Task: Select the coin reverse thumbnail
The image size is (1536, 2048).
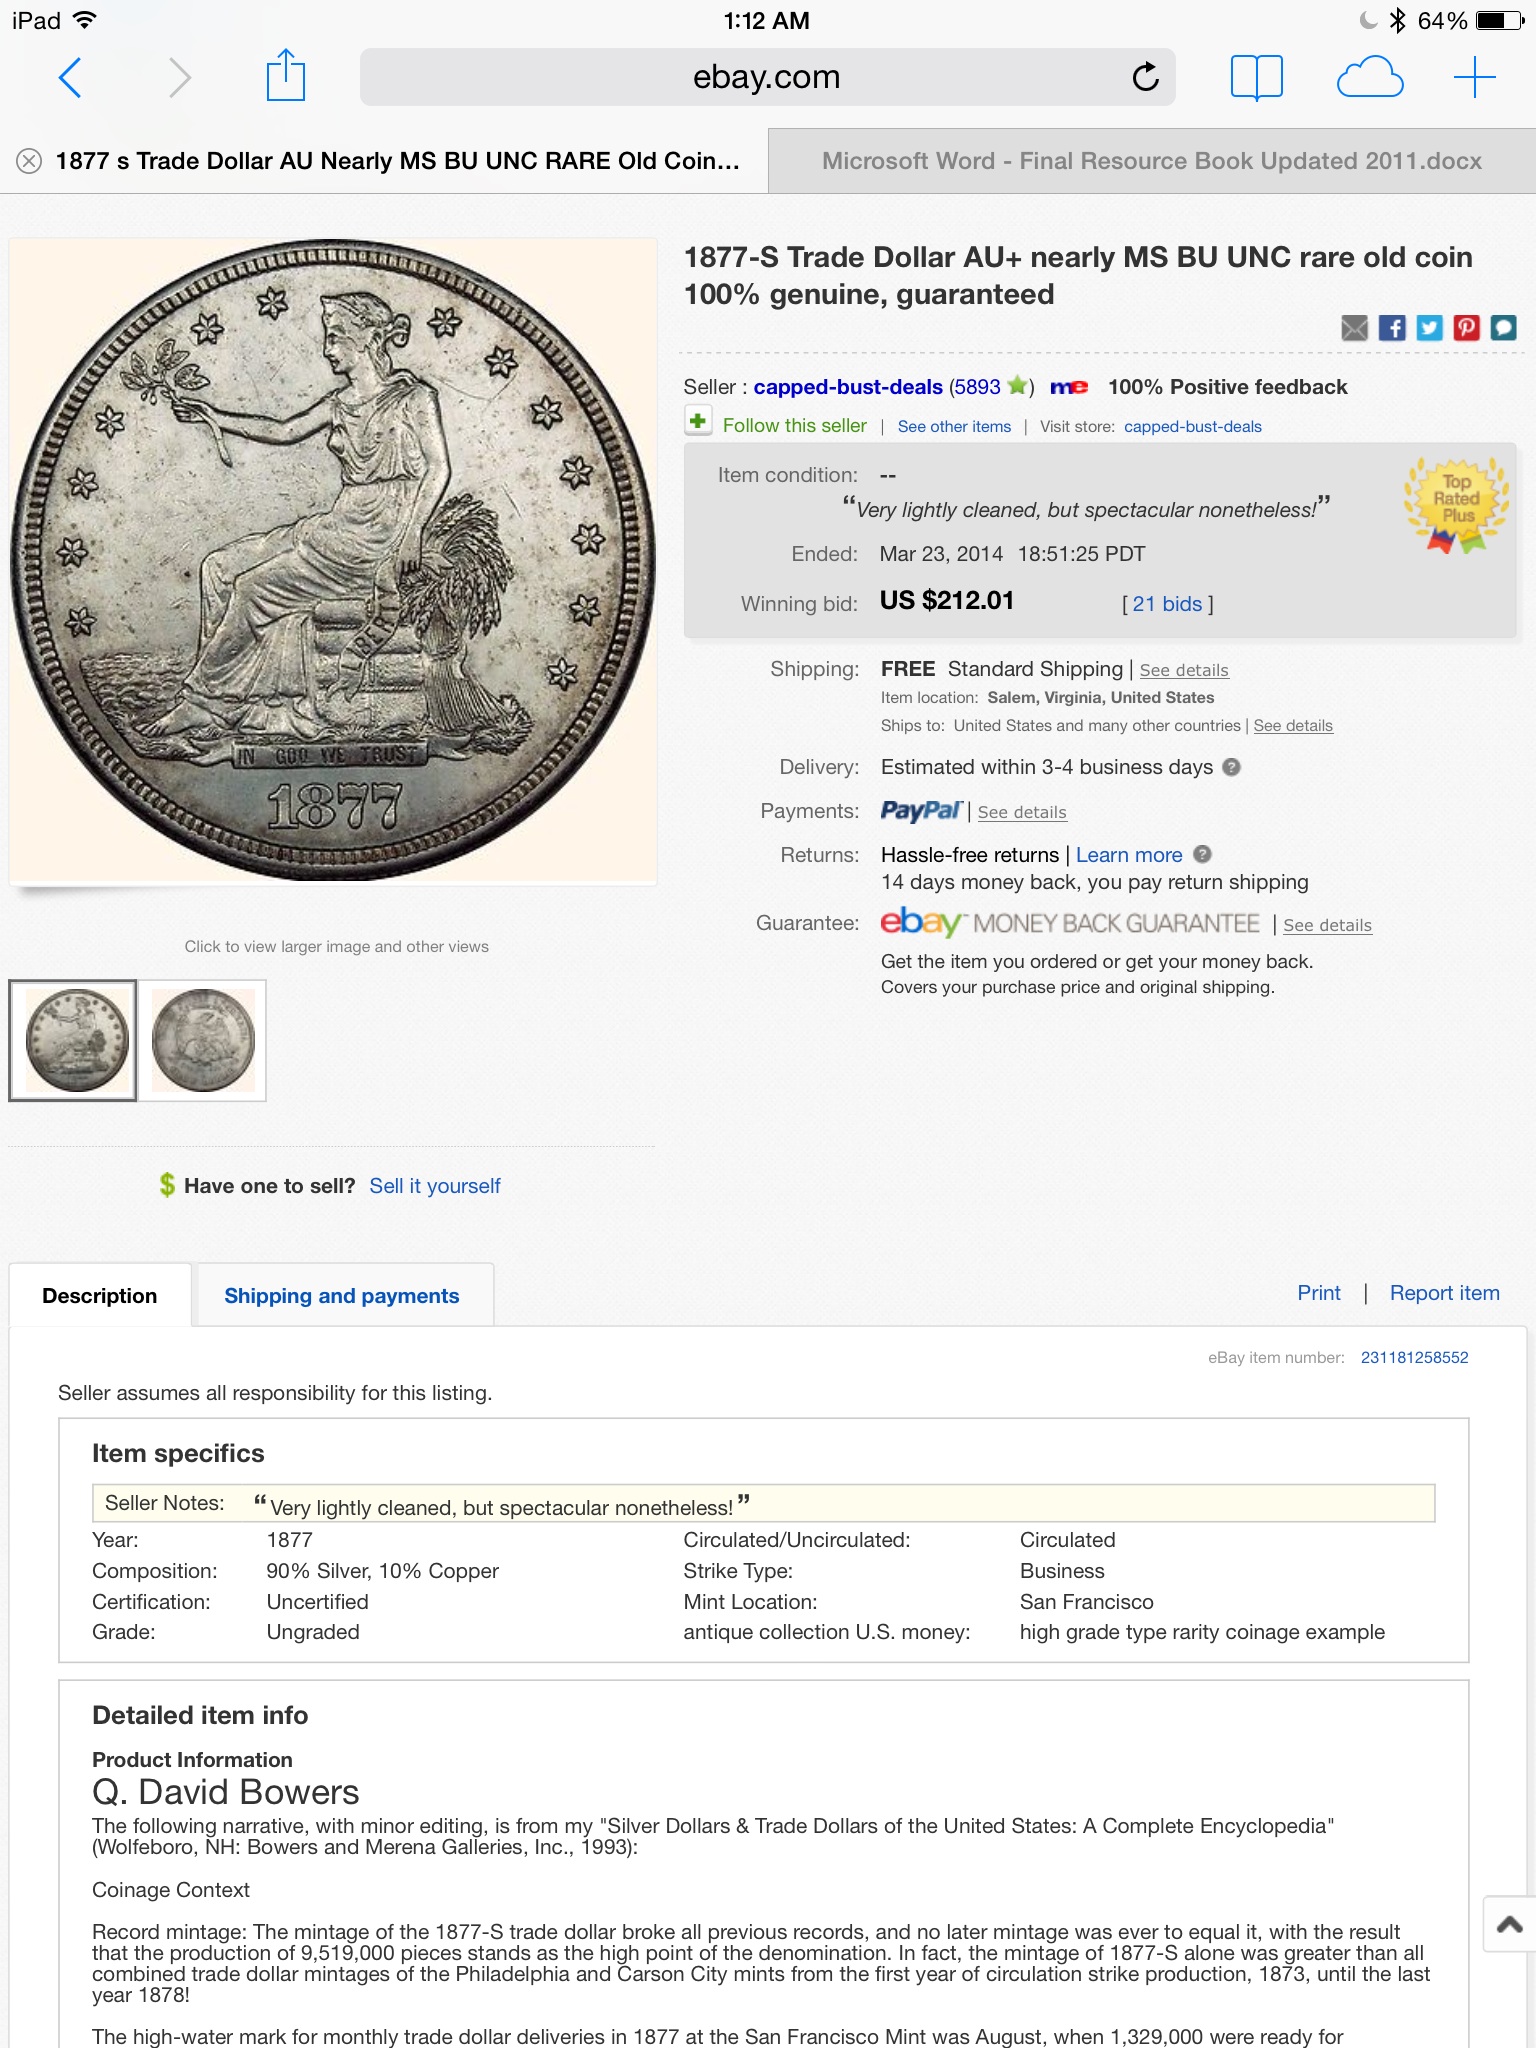Action: click(203, 1040)
